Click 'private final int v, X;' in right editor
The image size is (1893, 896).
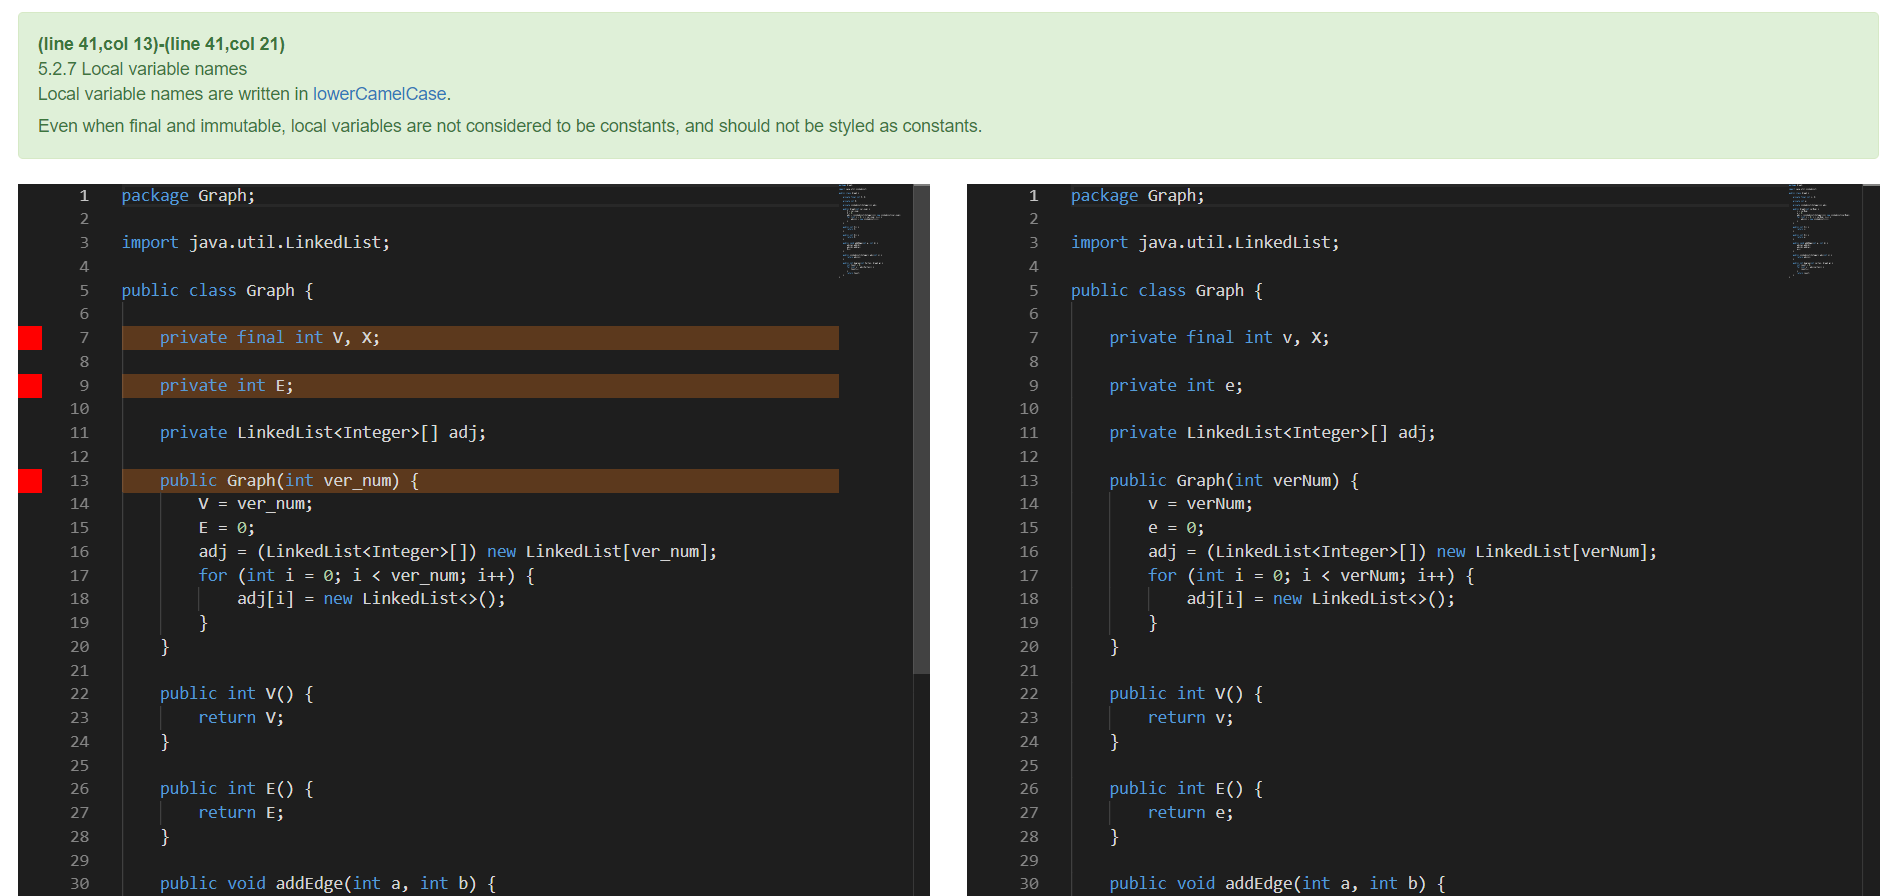(1219, 338)
